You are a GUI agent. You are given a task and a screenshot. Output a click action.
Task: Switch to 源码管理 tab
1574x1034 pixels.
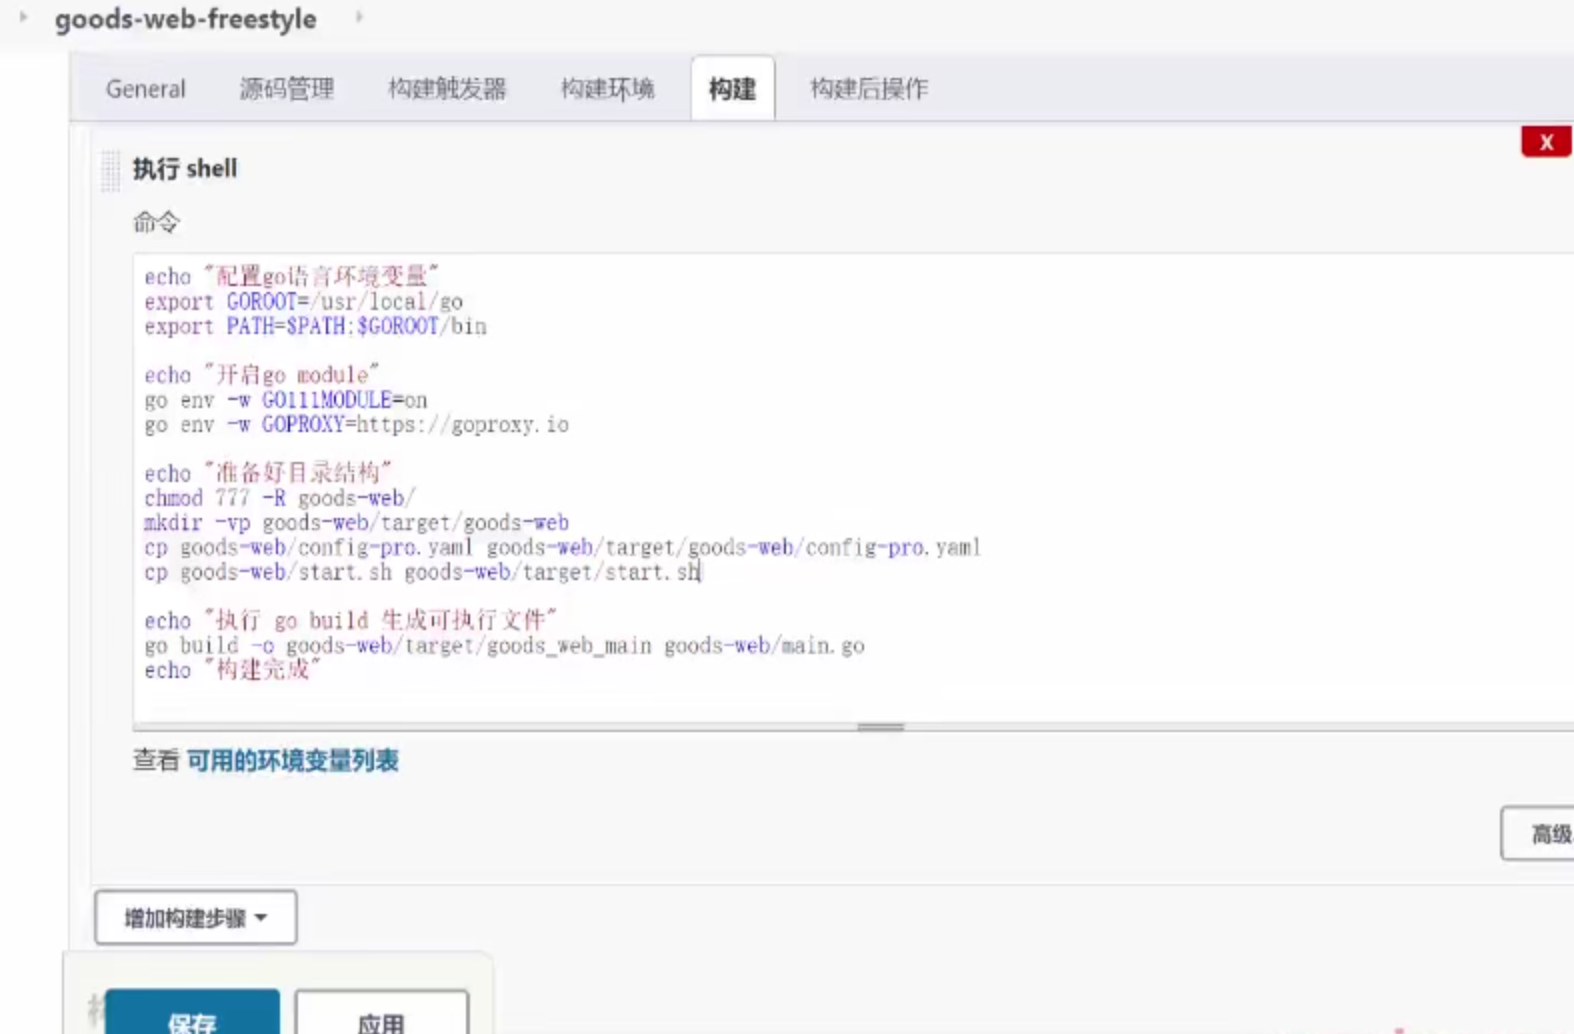click(x=287, y=89)
